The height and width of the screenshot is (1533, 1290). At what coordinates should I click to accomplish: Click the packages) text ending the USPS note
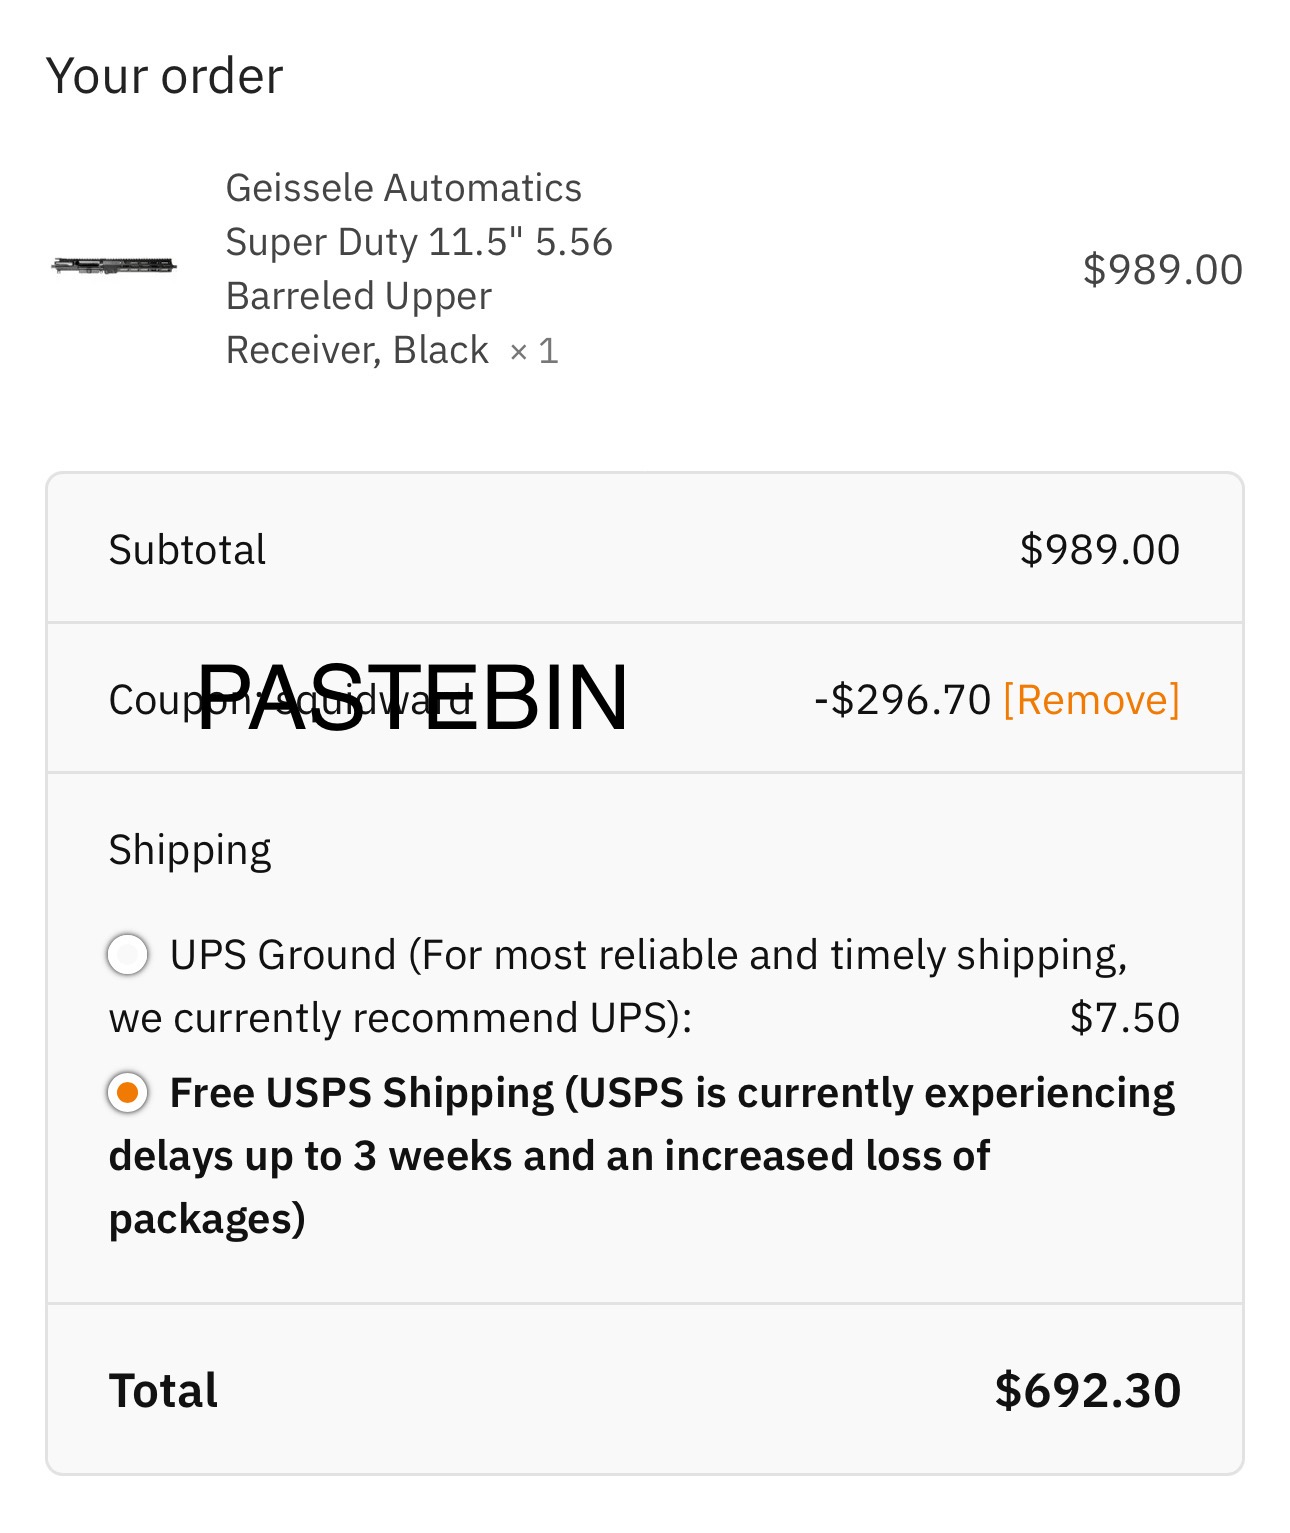[207, 1219]
